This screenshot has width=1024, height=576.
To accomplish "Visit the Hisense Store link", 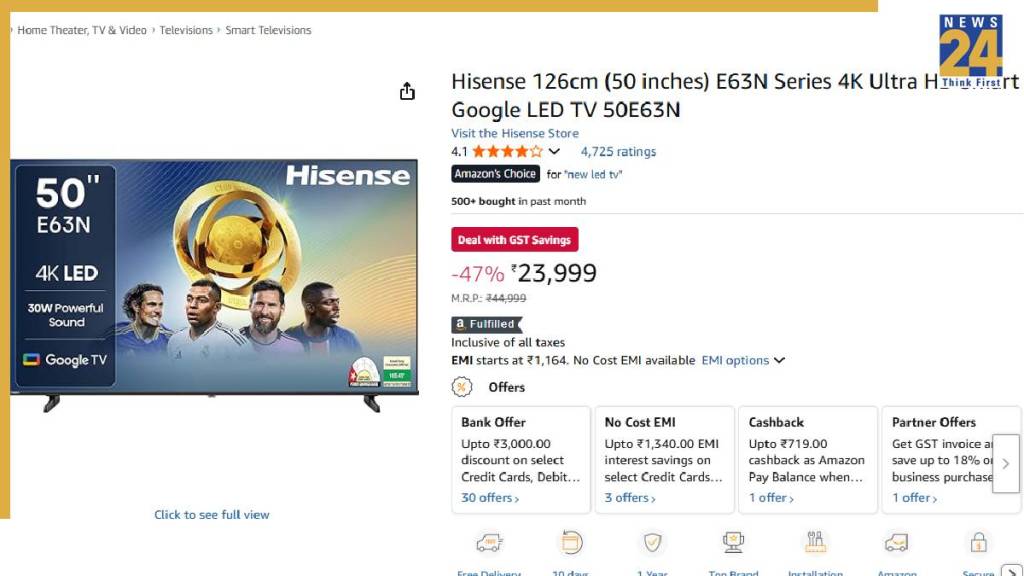I will [x=515, y=133].
